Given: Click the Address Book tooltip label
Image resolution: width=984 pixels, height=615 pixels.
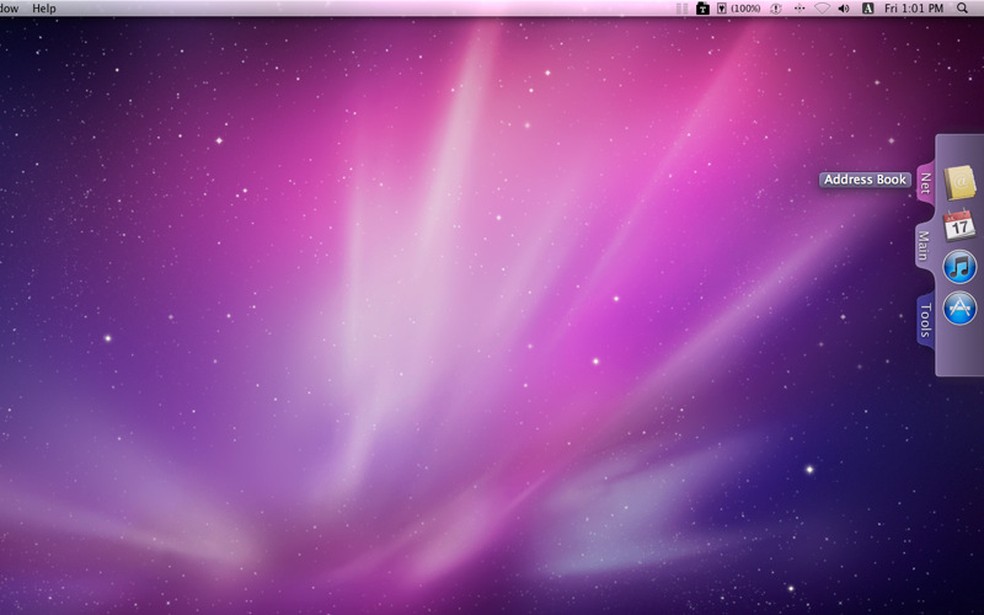Looking at the screenshot, I should point(864,180).
